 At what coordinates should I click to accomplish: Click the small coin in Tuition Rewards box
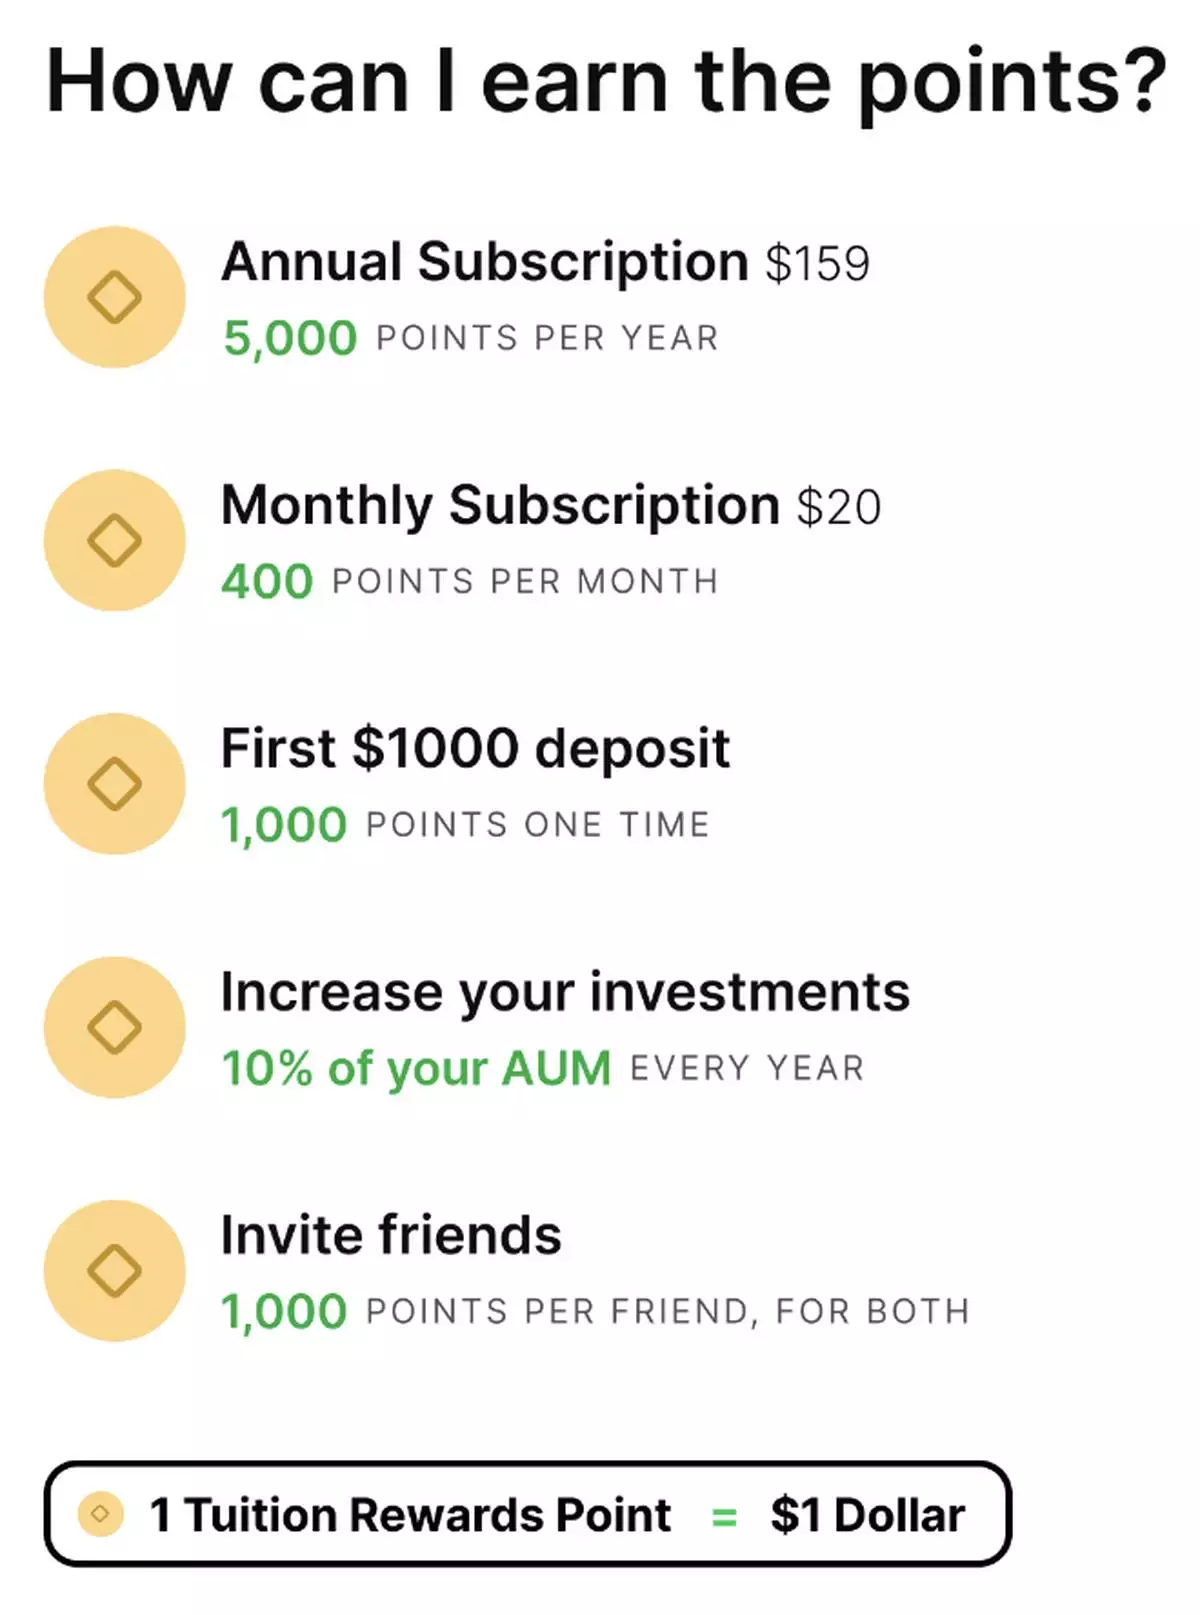[x=100, y=1514]
